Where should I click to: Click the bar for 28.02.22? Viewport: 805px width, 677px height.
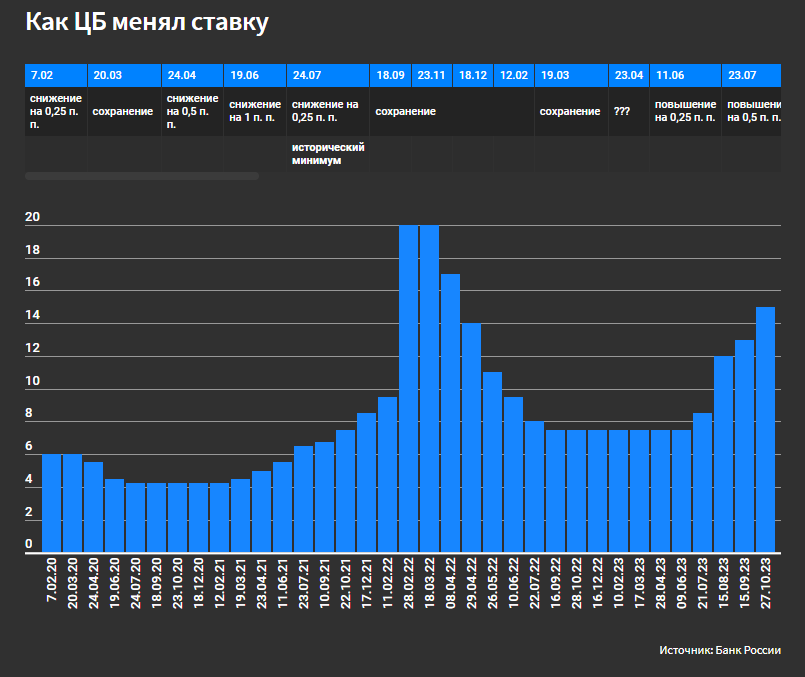[408, 388]
